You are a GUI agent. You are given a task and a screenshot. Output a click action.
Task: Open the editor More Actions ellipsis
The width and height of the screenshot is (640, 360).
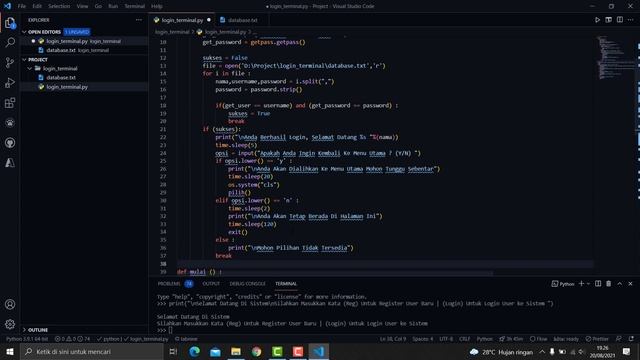631,20
